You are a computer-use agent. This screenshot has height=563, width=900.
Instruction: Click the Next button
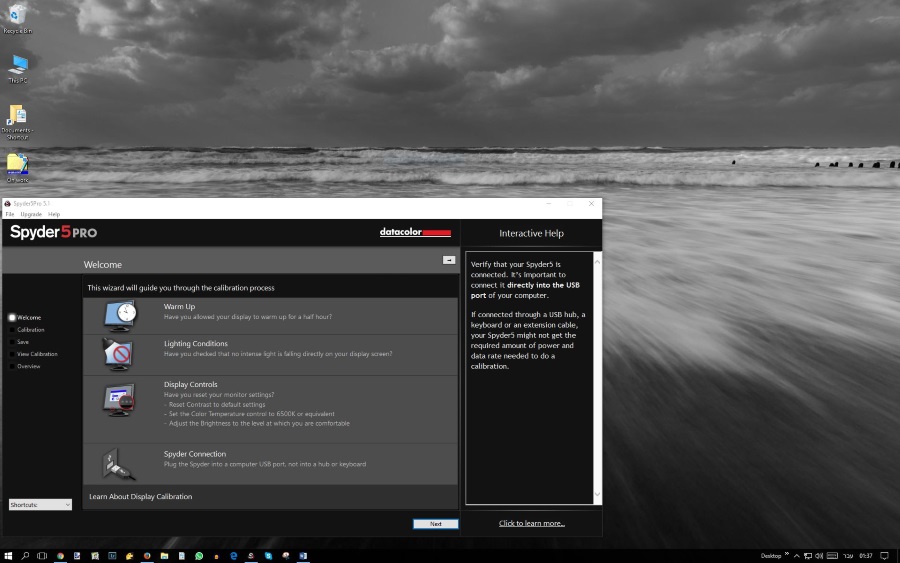[x=436, y=523]
